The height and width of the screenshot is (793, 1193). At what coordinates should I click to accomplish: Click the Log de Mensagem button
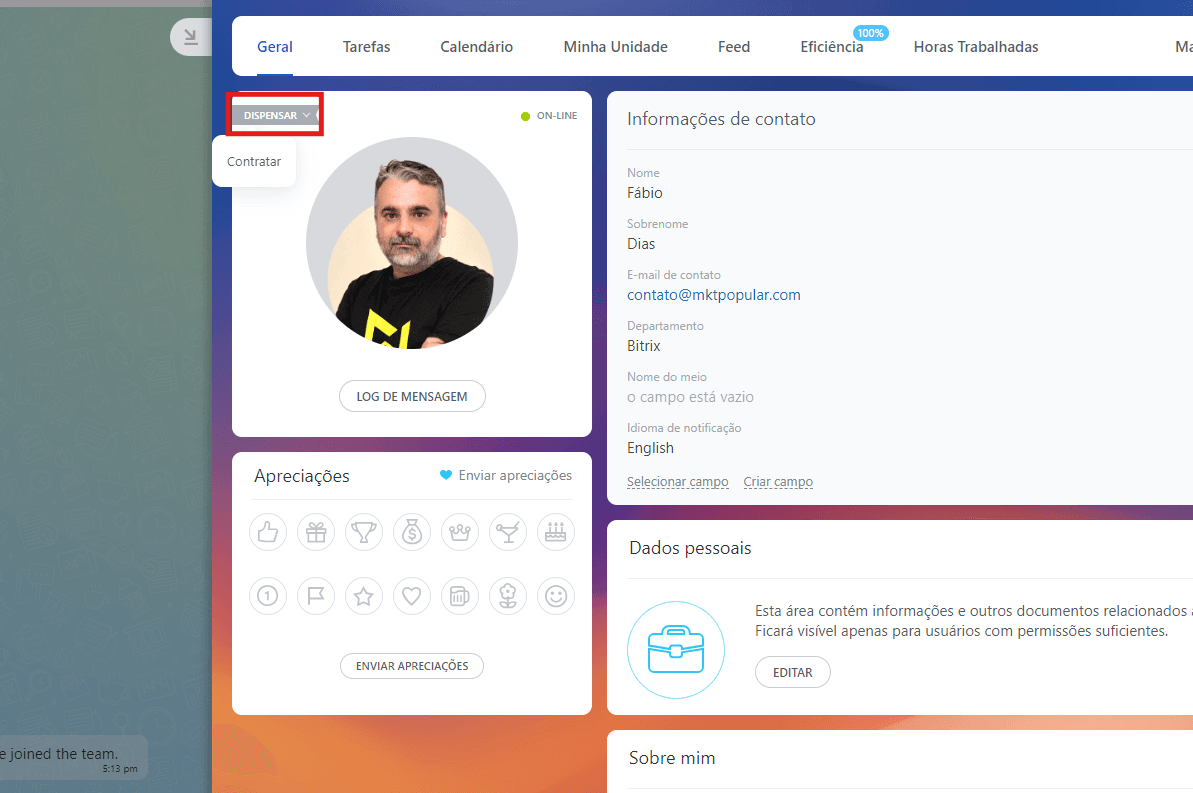coord(412,396)
